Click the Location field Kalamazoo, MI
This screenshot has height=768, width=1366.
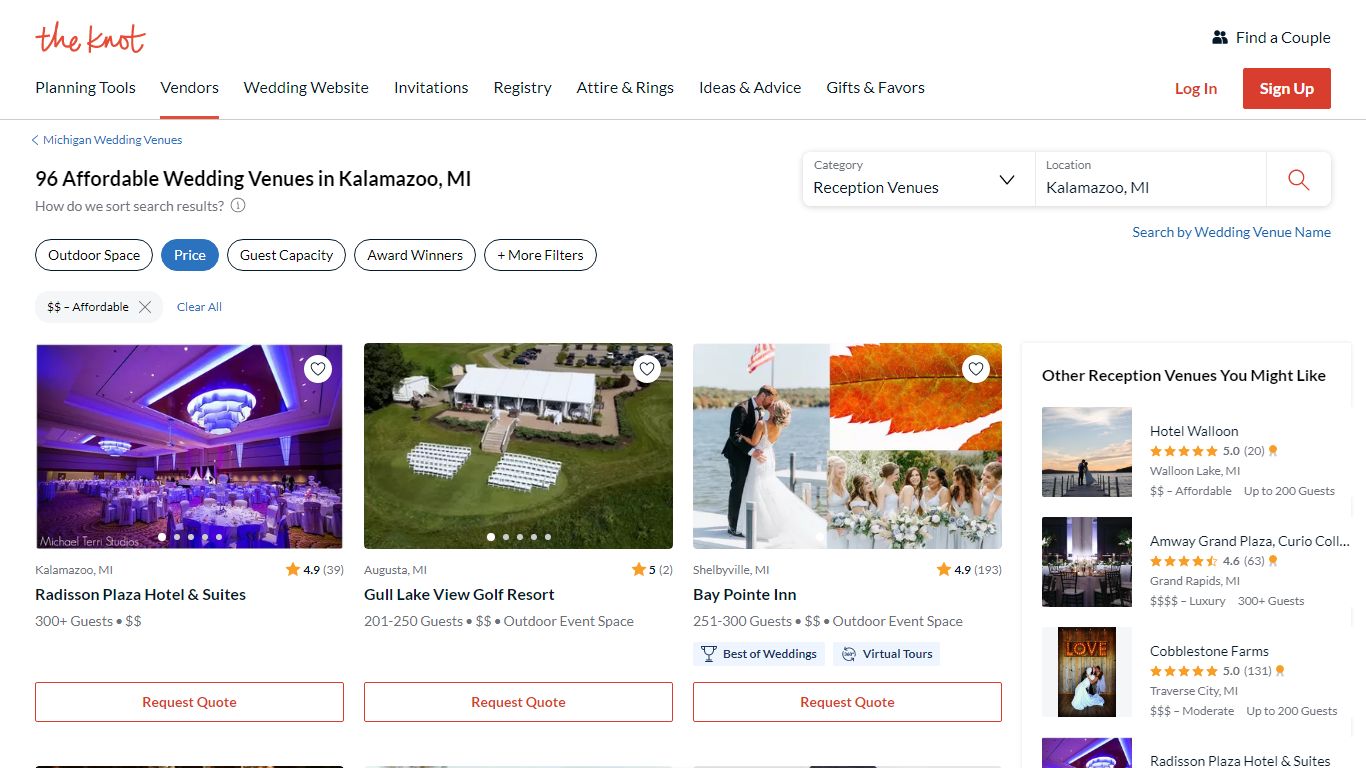pyautogui.click(x=1150, y=180)
